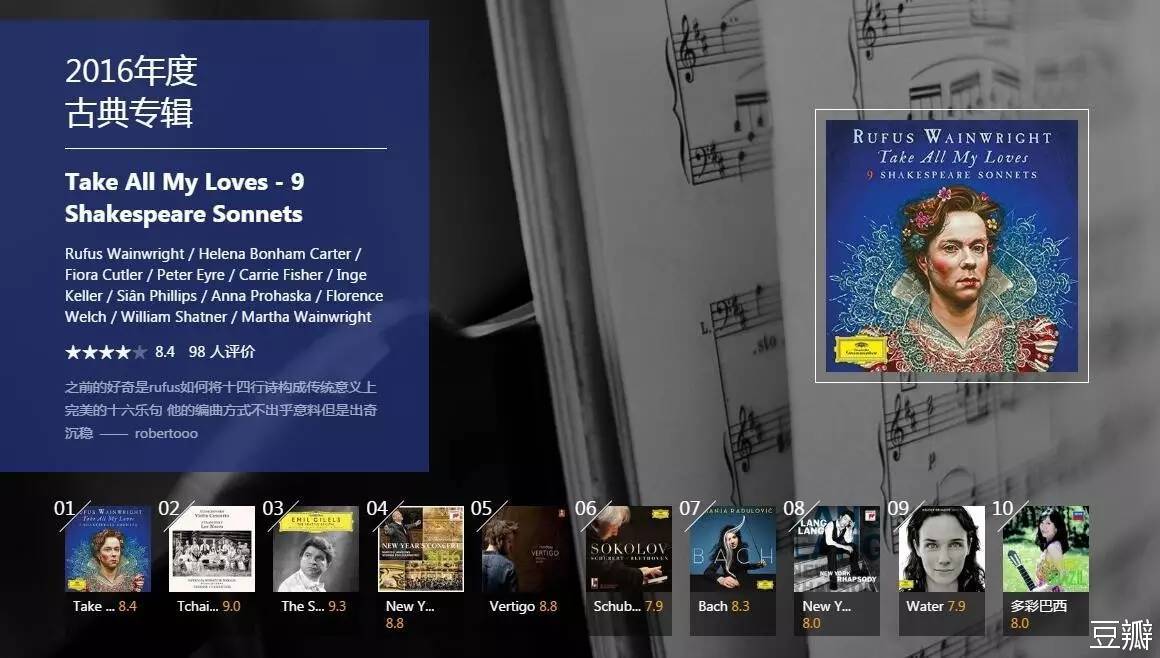Open rank 09 Water album thumbnail
The width and height of the screenshot is (1160, 658).
(x=942, y=549)
